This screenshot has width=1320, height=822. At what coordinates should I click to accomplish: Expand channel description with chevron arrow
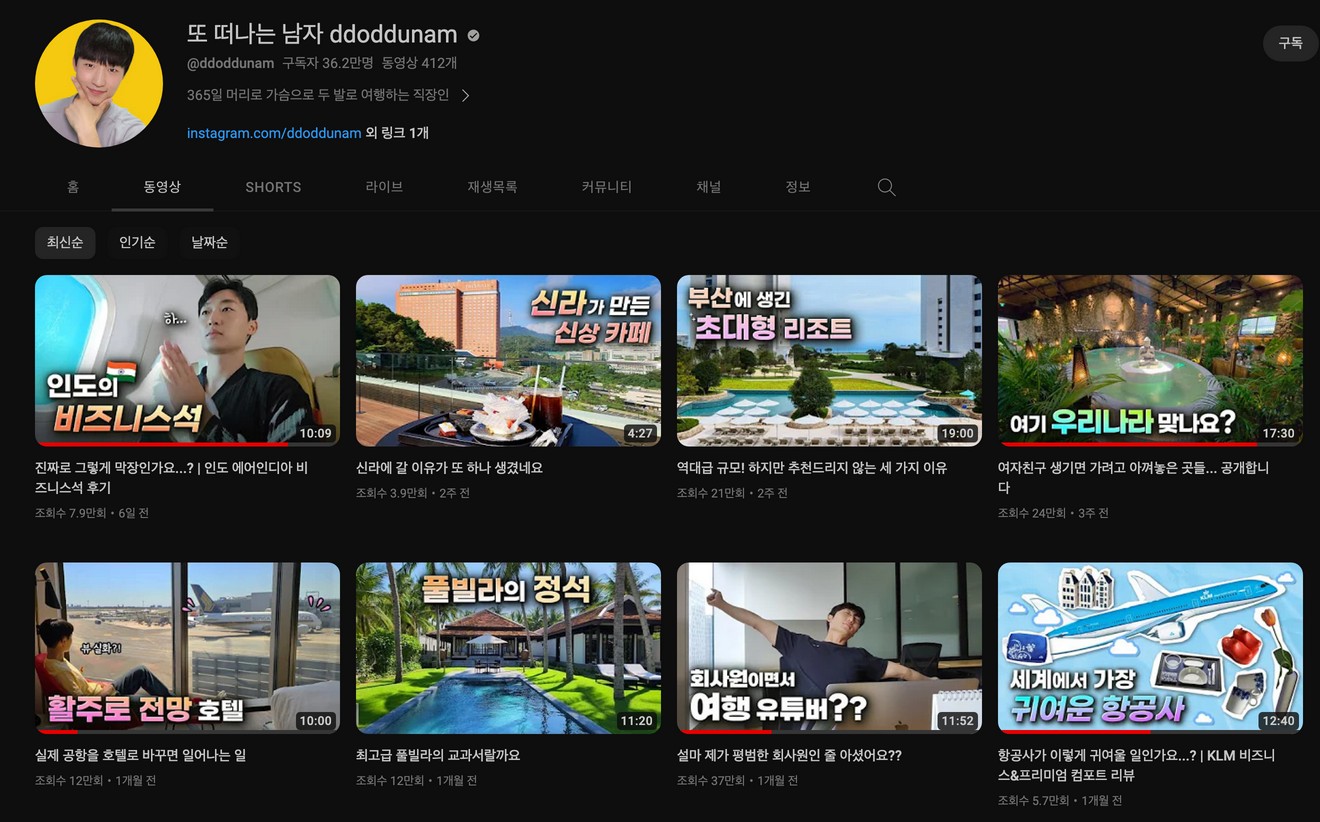point(466,95)
